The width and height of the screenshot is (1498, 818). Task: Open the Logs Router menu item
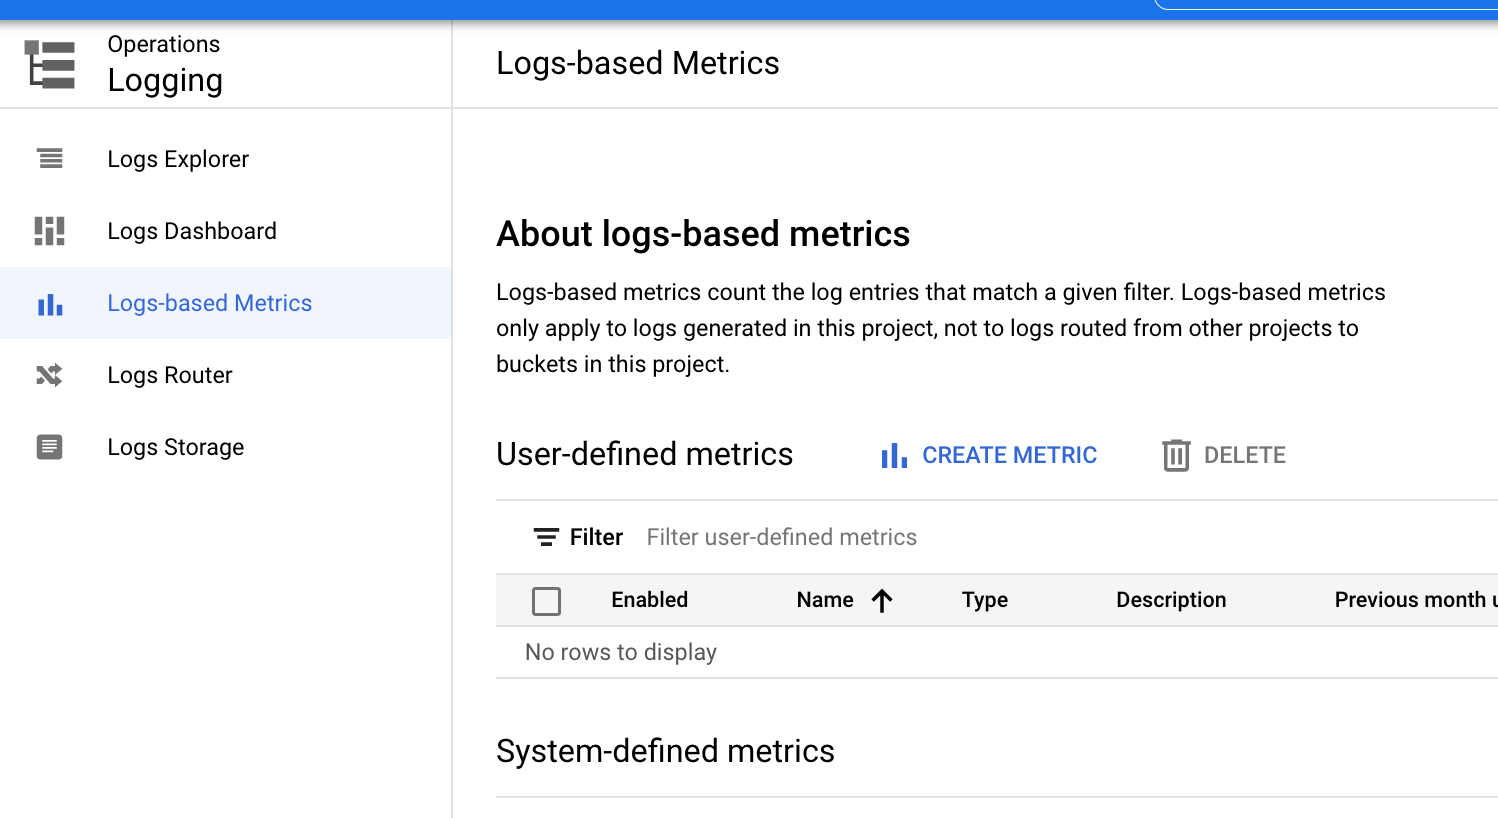point(170,375)
